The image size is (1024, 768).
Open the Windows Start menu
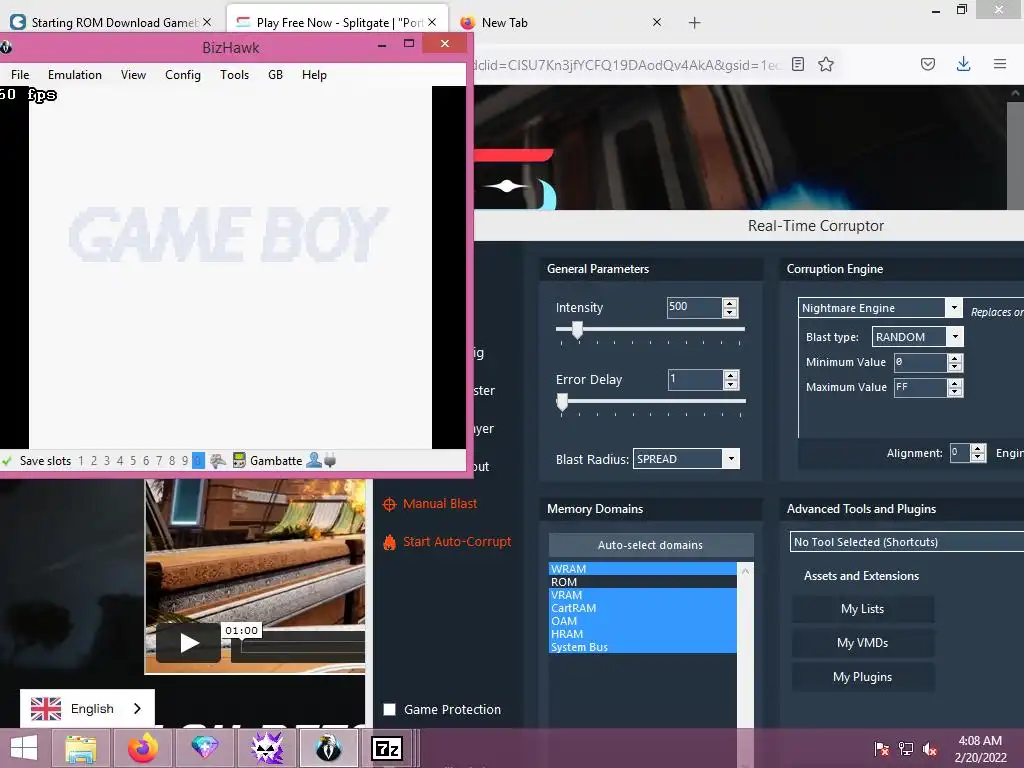[x=24, y=748]
